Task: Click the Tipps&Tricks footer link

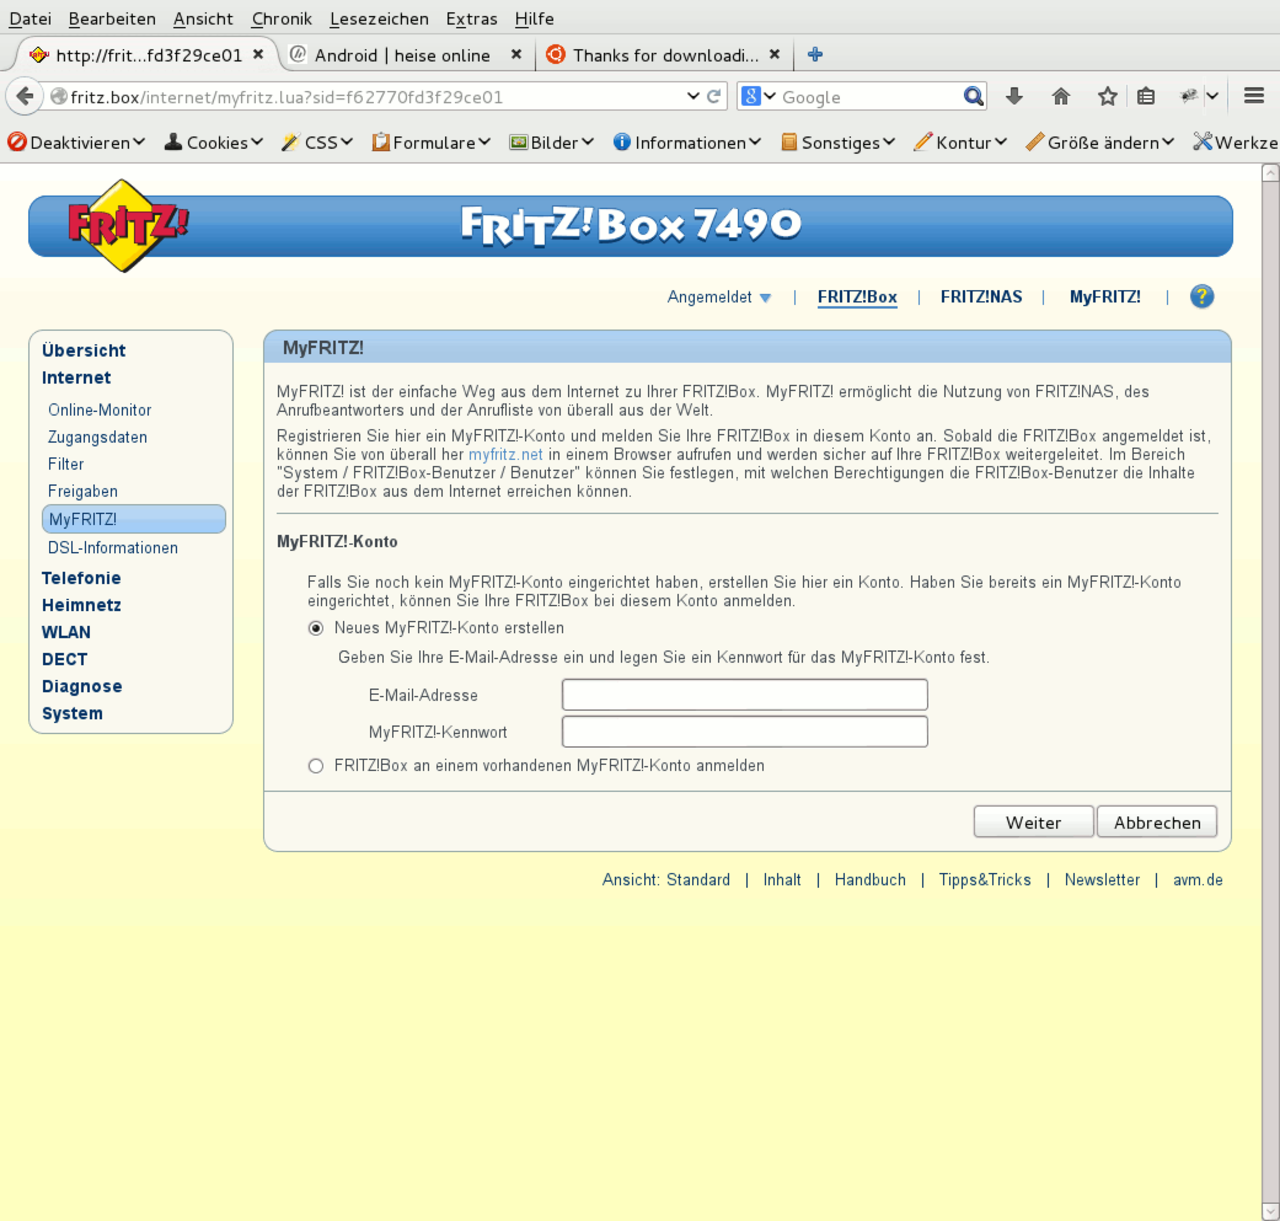Action: tap(985, 880)
